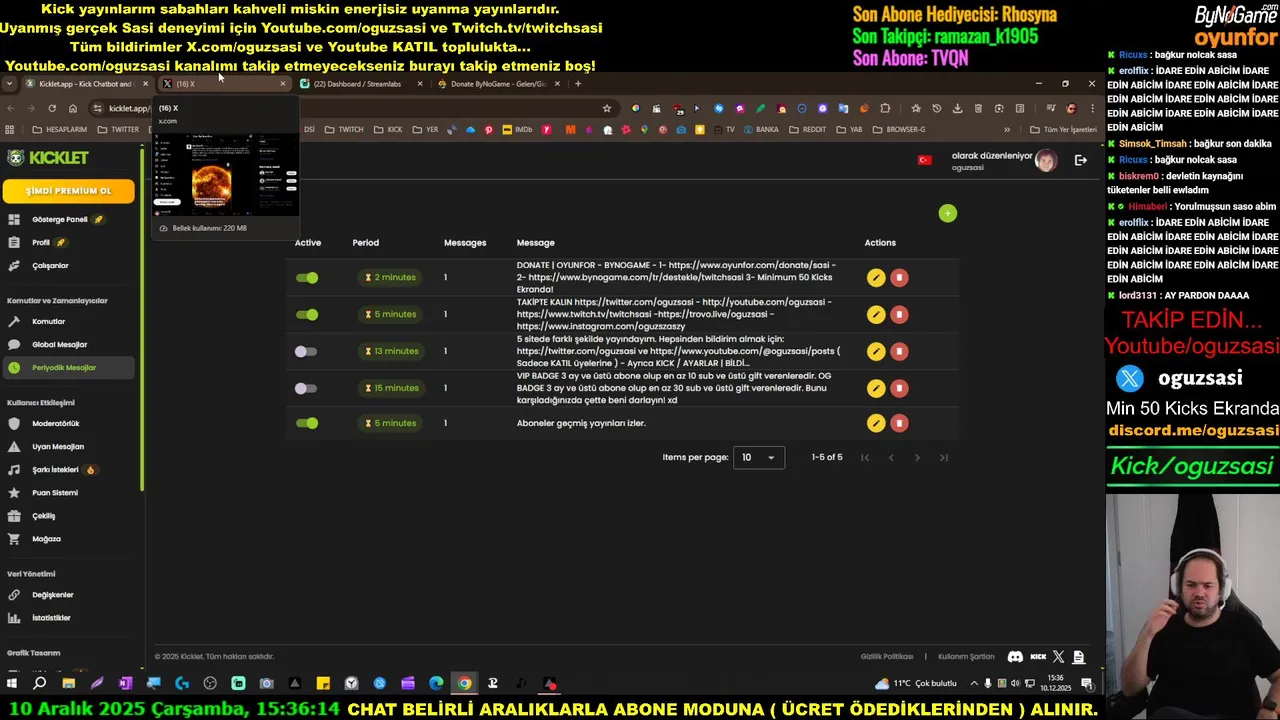Delete the 13 minutes message row

tap(899, 351)
